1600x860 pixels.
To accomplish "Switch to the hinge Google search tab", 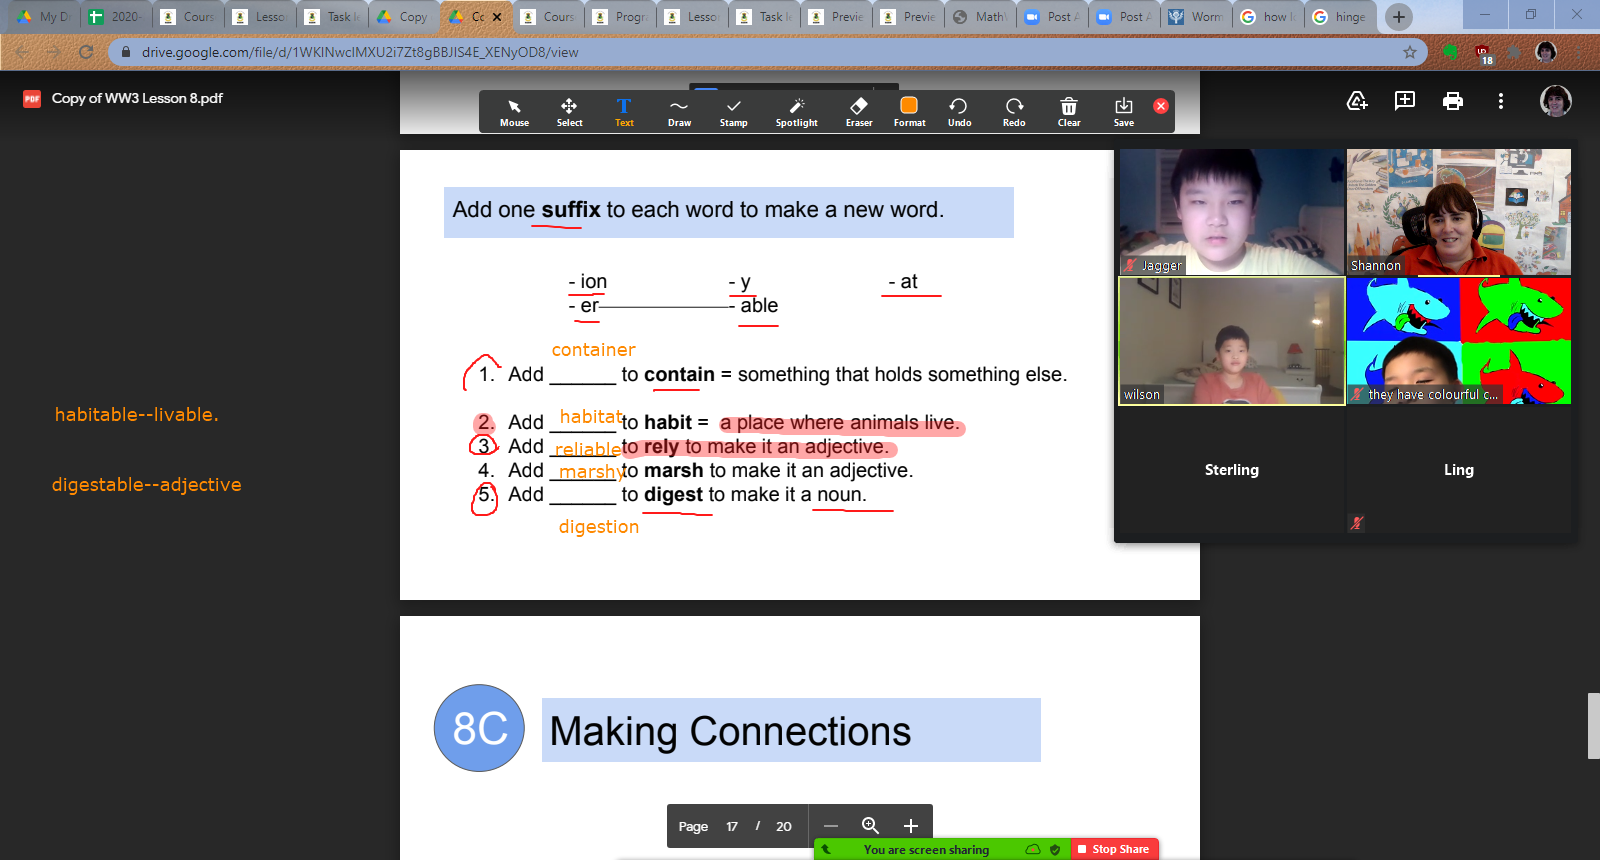I will click(x=1340, y=16).
